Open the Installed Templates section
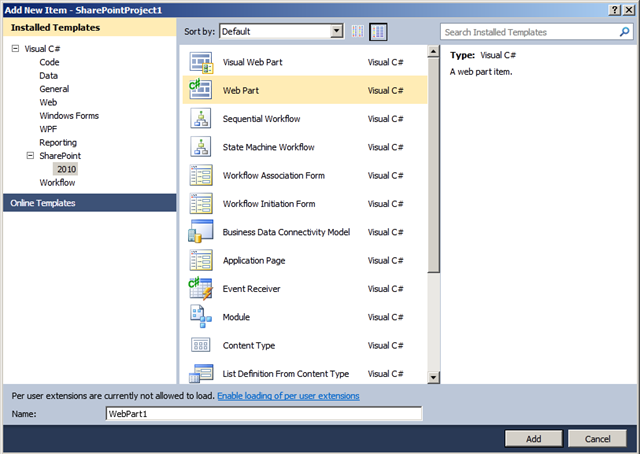640x454 pixels. pyautogui.click(x=89, y=27)
